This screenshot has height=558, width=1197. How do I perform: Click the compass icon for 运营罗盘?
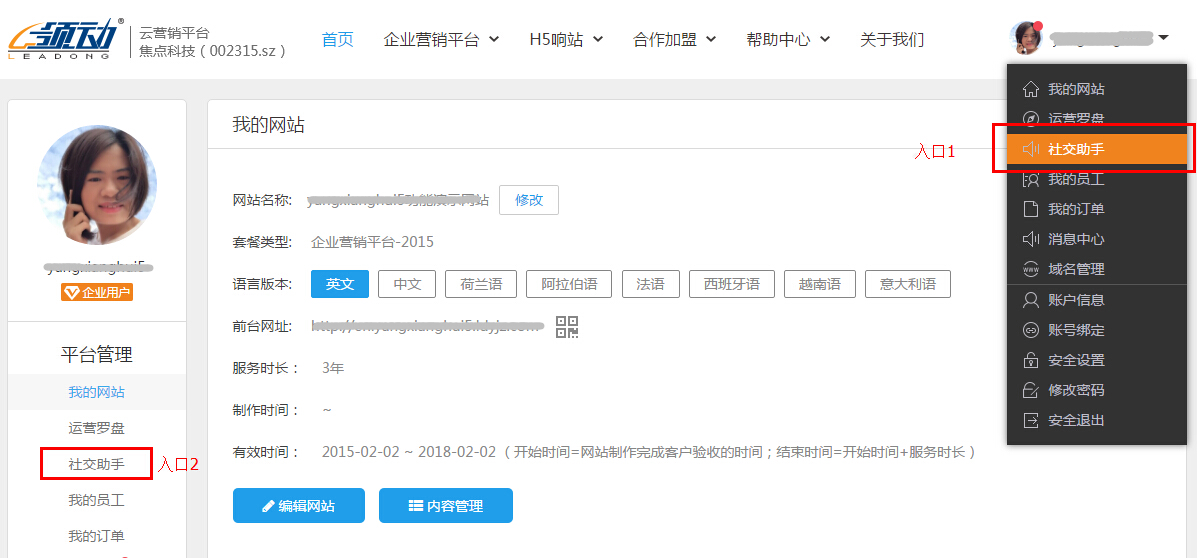coord(1031,119)
